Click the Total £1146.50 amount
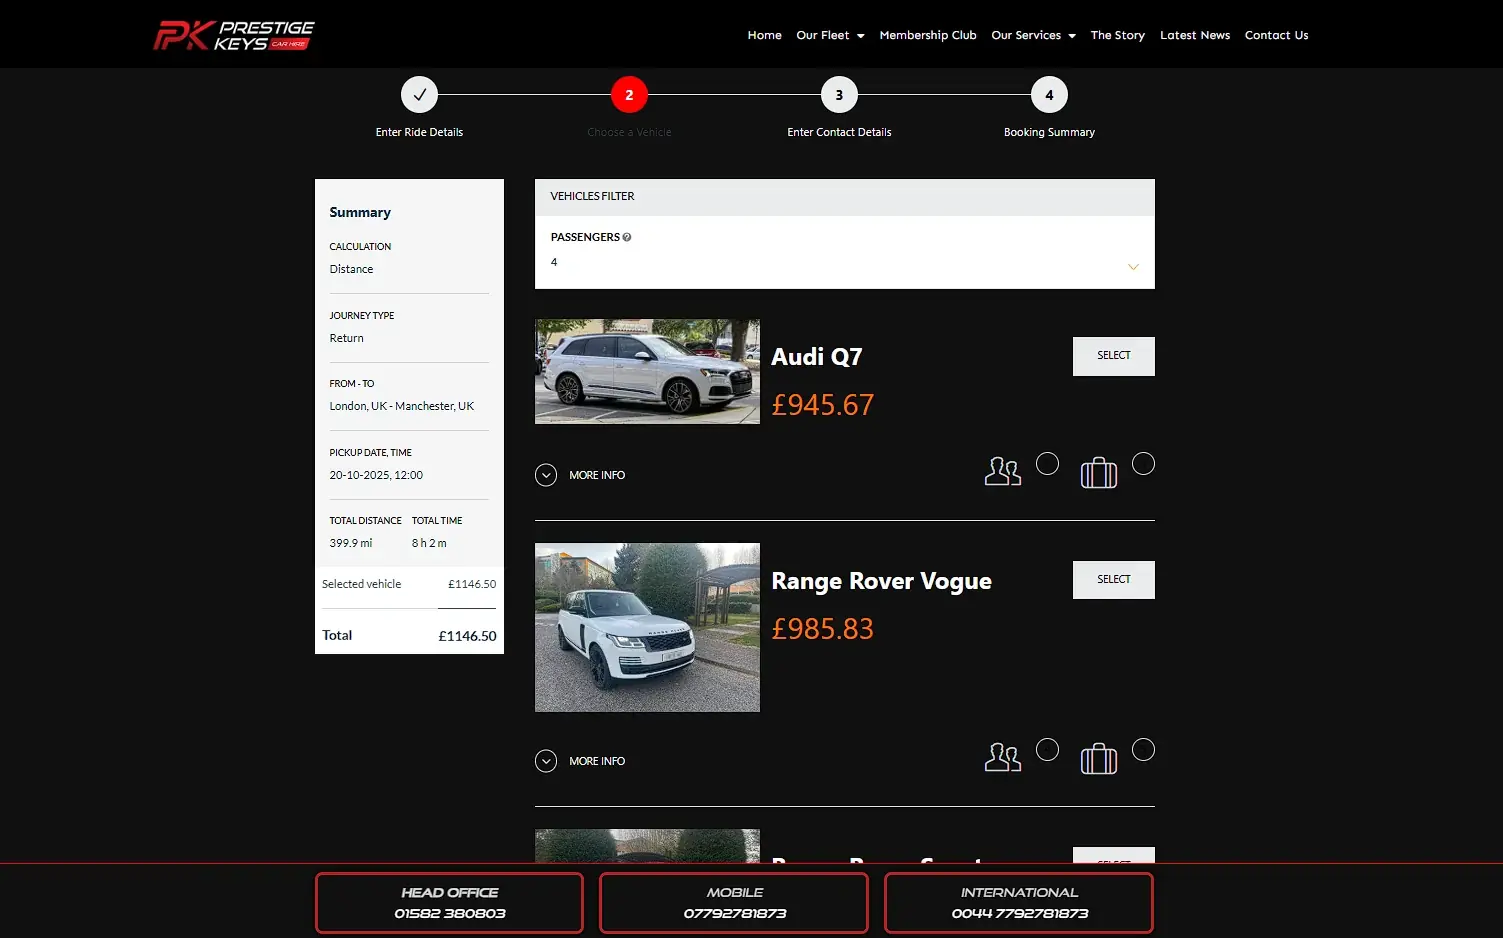The image size is (1503, 938). (467, 636)
